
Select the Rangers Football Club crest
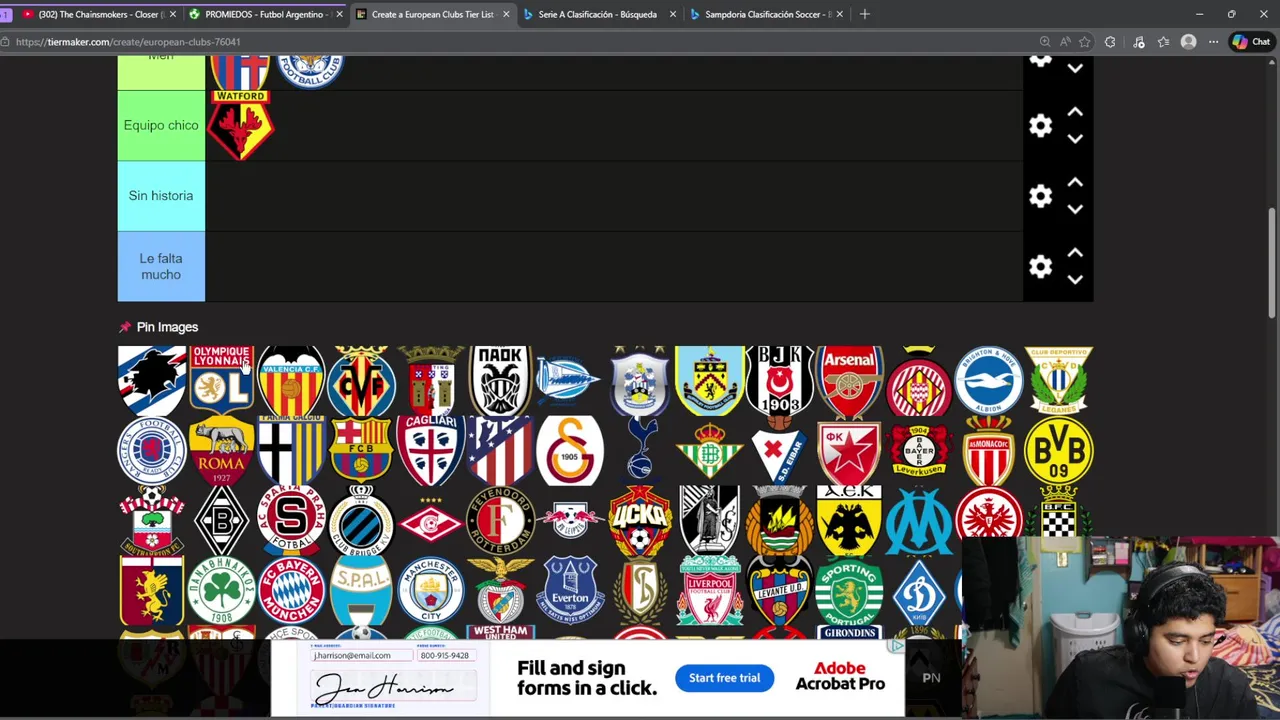click(x=152, y=451)
